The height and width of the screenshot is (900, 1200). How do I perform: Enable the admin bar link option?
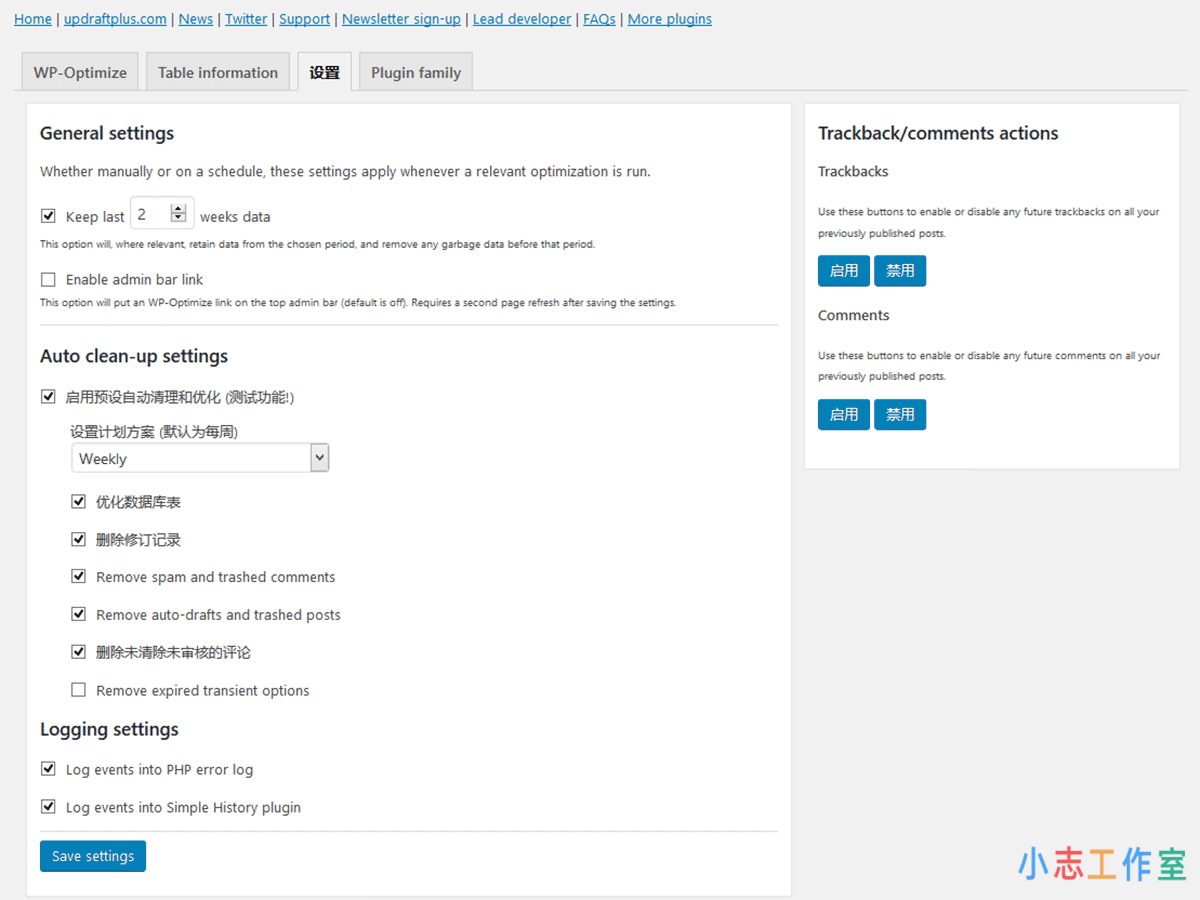tap(48, 279)
